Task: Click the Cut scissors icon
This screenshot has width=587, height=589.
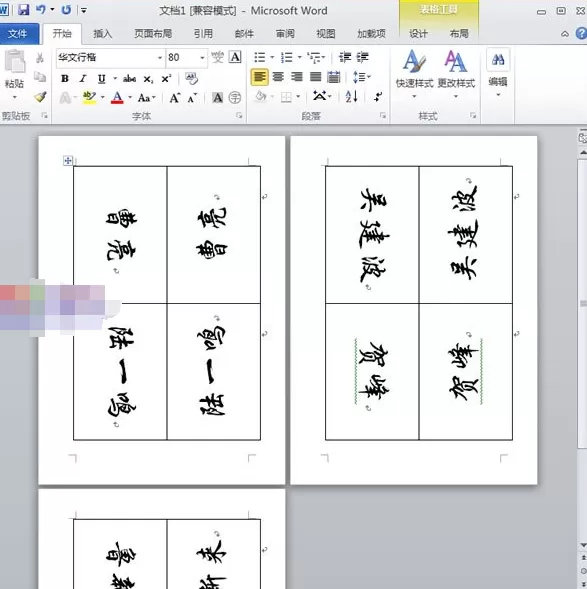Action: [40, 58]
